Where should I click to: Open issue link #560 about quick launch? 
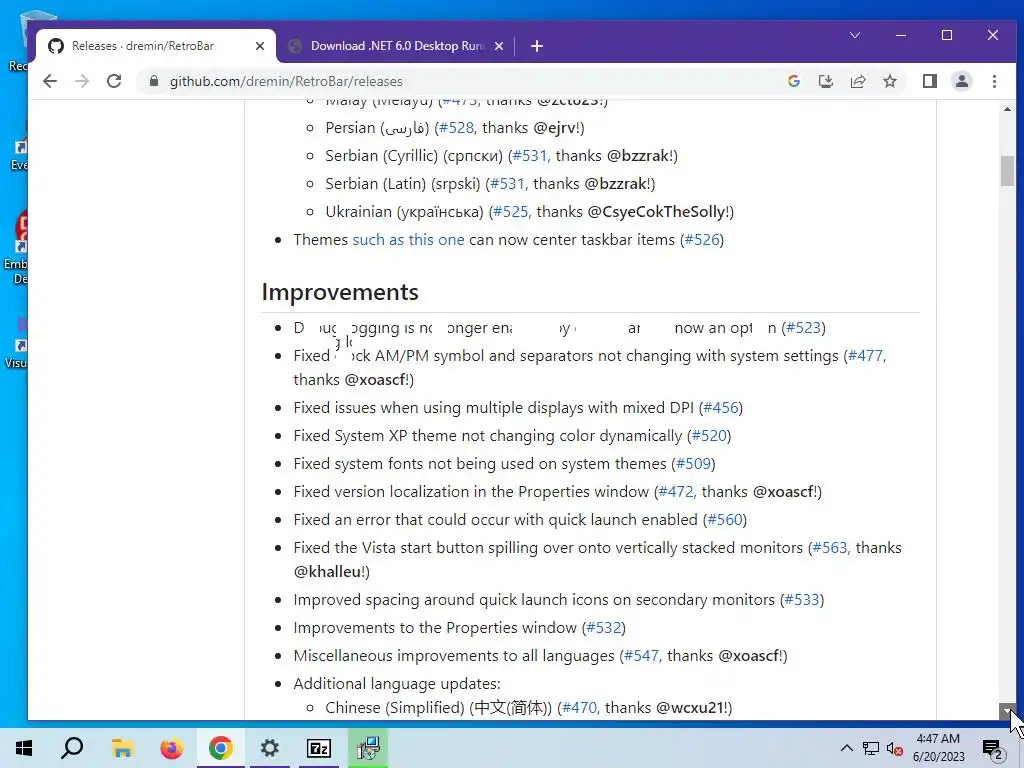[x=725, y=520]
